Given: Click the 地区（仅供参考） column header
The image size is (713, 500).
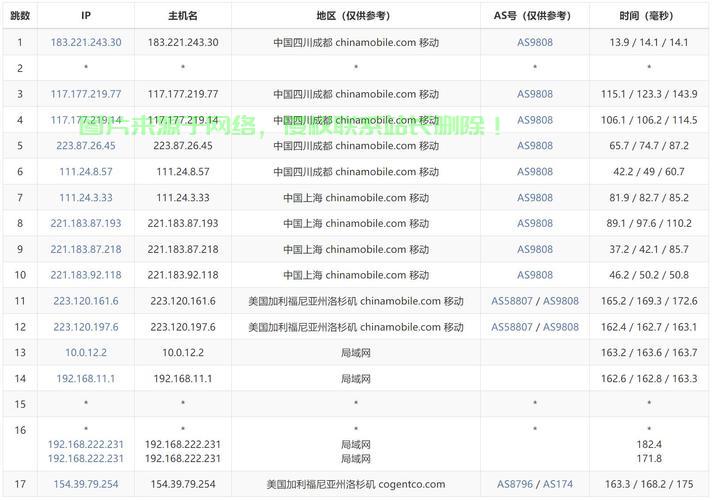Looking at the screenshot, I should [356, 16].
